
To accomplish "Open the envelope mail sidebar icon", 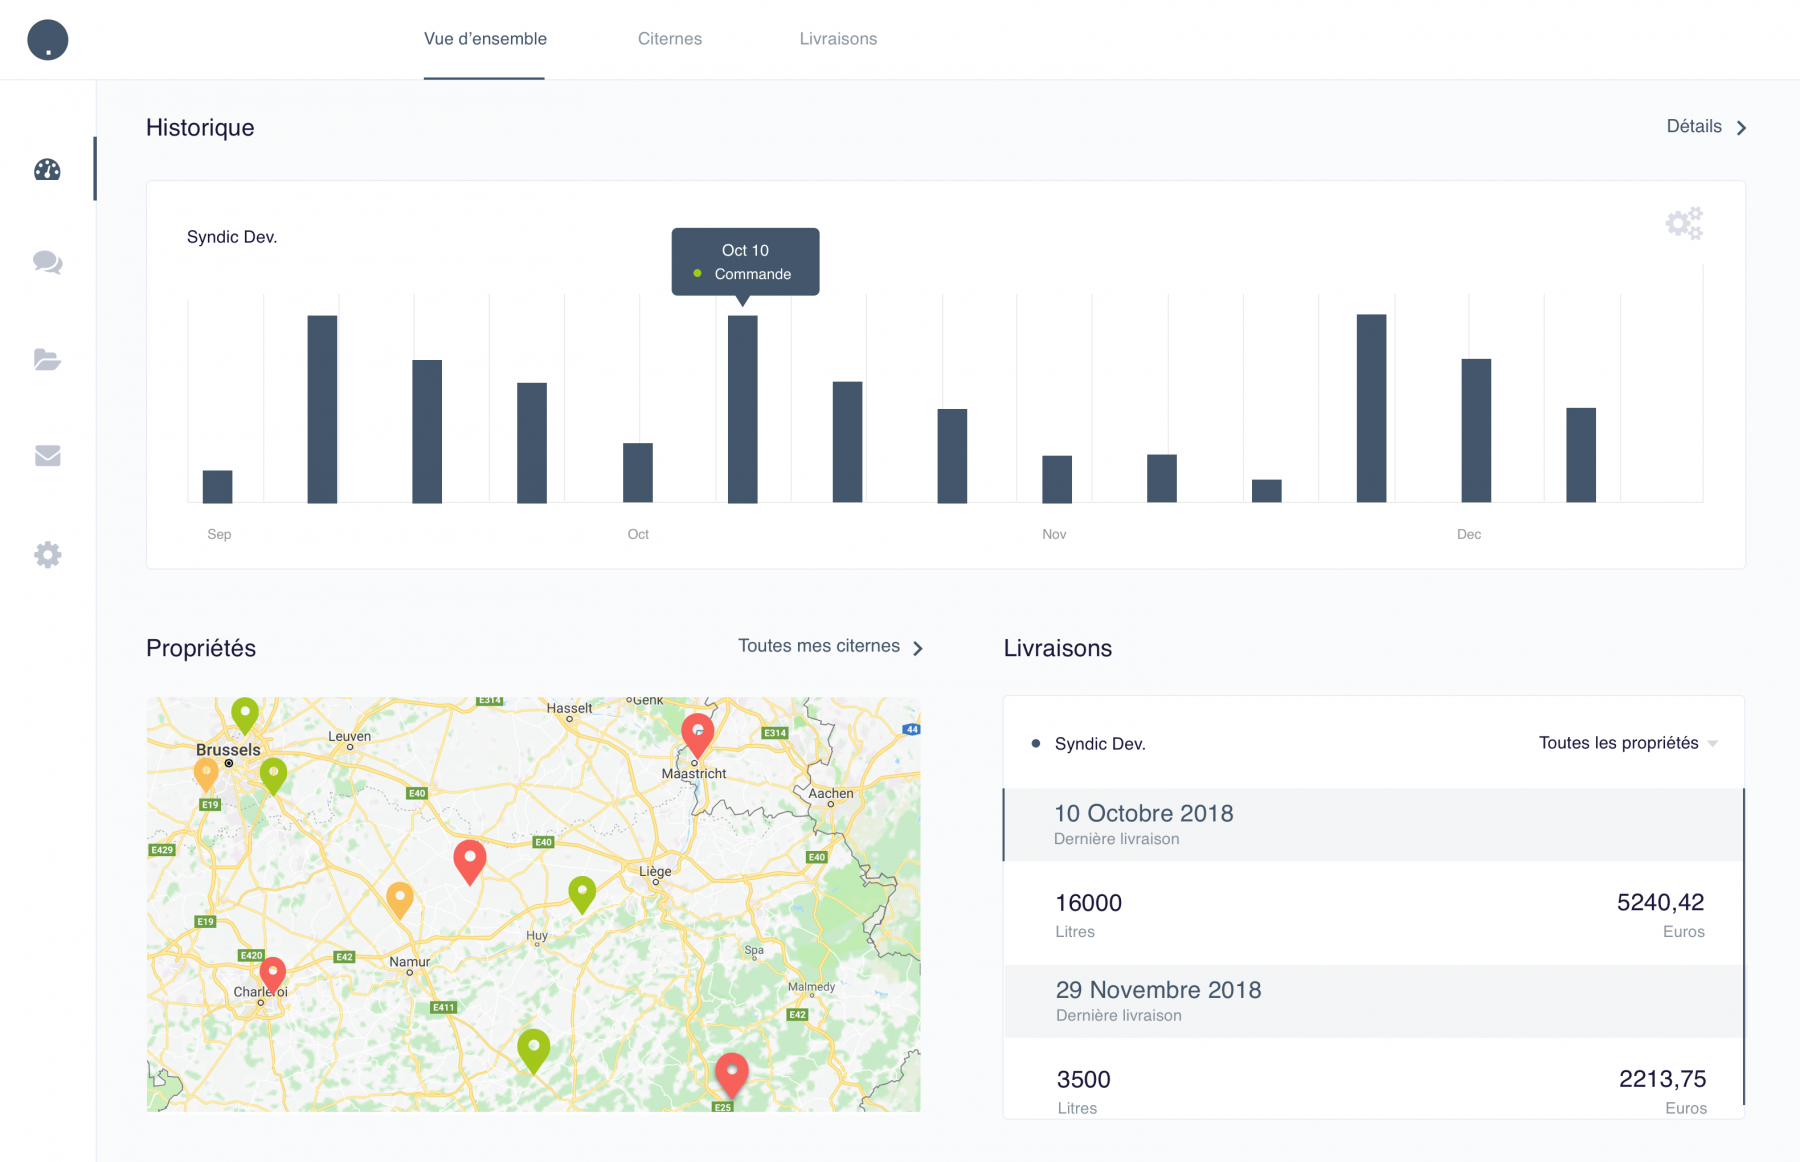I will [x=47, y=456].
